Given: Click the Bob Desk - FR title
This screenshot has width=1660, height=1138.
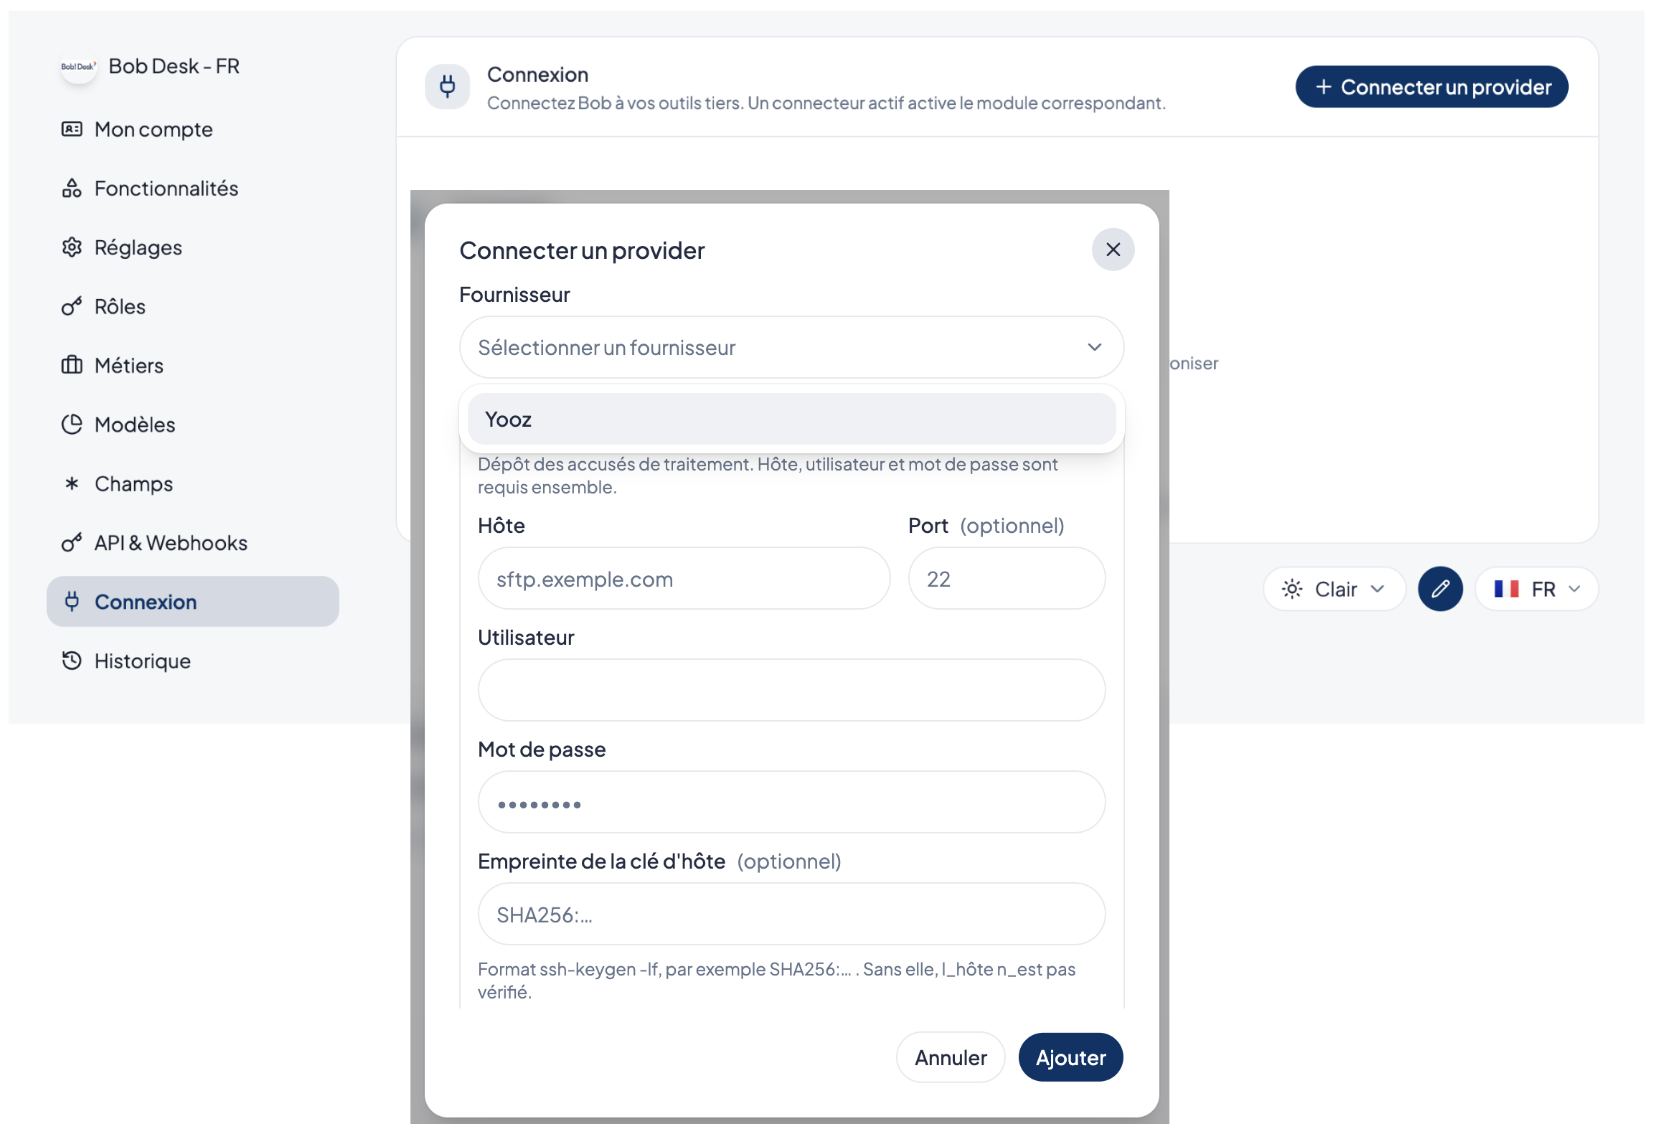Looking at the screenshot, I should pyautogui.click(x=174, y=66).
